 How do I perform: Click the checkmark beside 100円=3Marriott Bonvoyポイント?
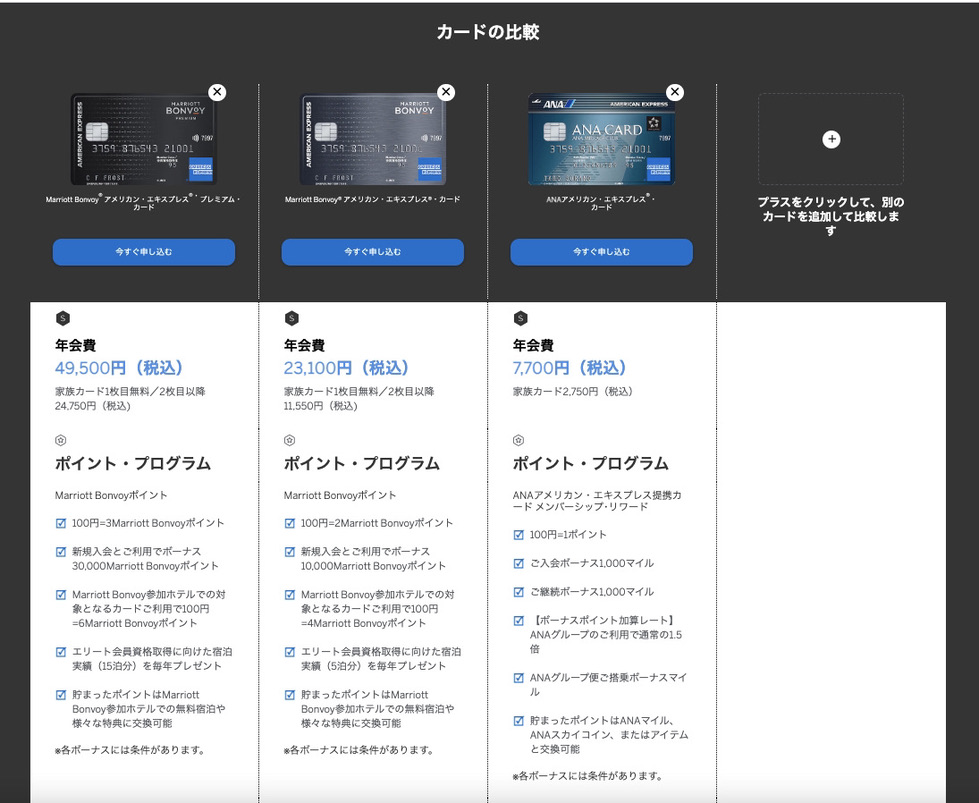[61, 523]
